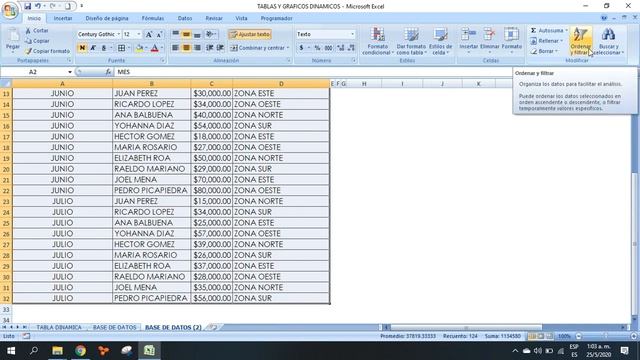Image resolution: width=640 pixels, height=360 pixels.
Task: Open Ordenar y filtrar
Action: pos(581,41)
